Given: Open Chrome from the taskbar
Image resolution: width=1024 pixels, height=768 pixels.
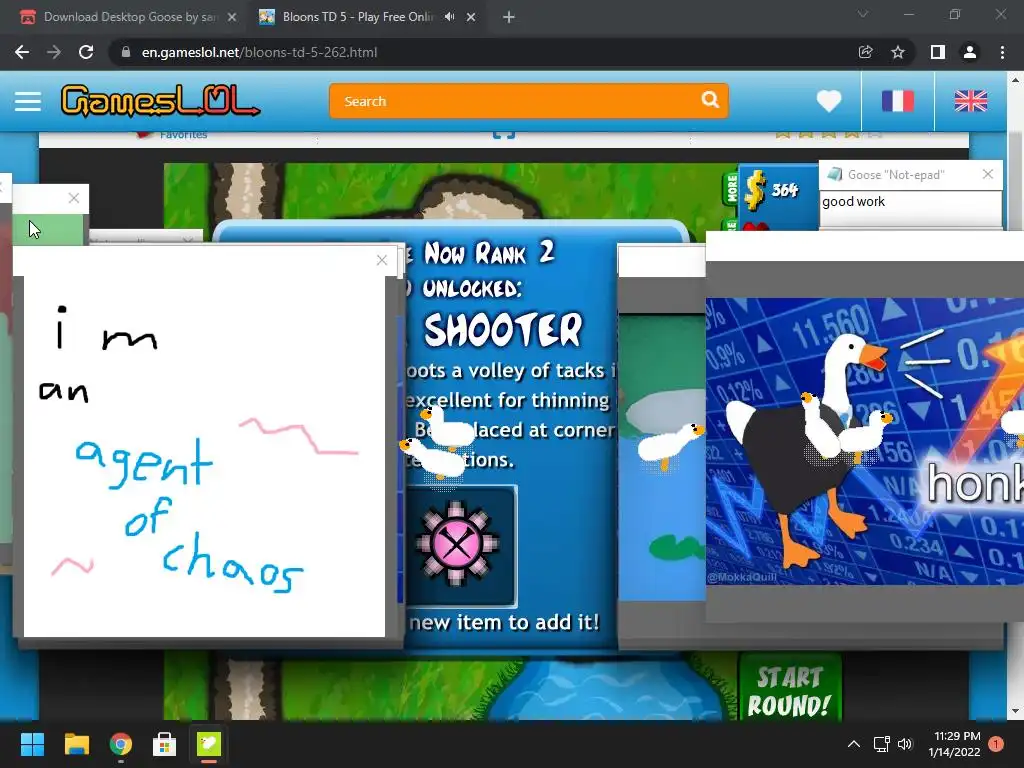Looking at the screenshot, I should [120, 744].
